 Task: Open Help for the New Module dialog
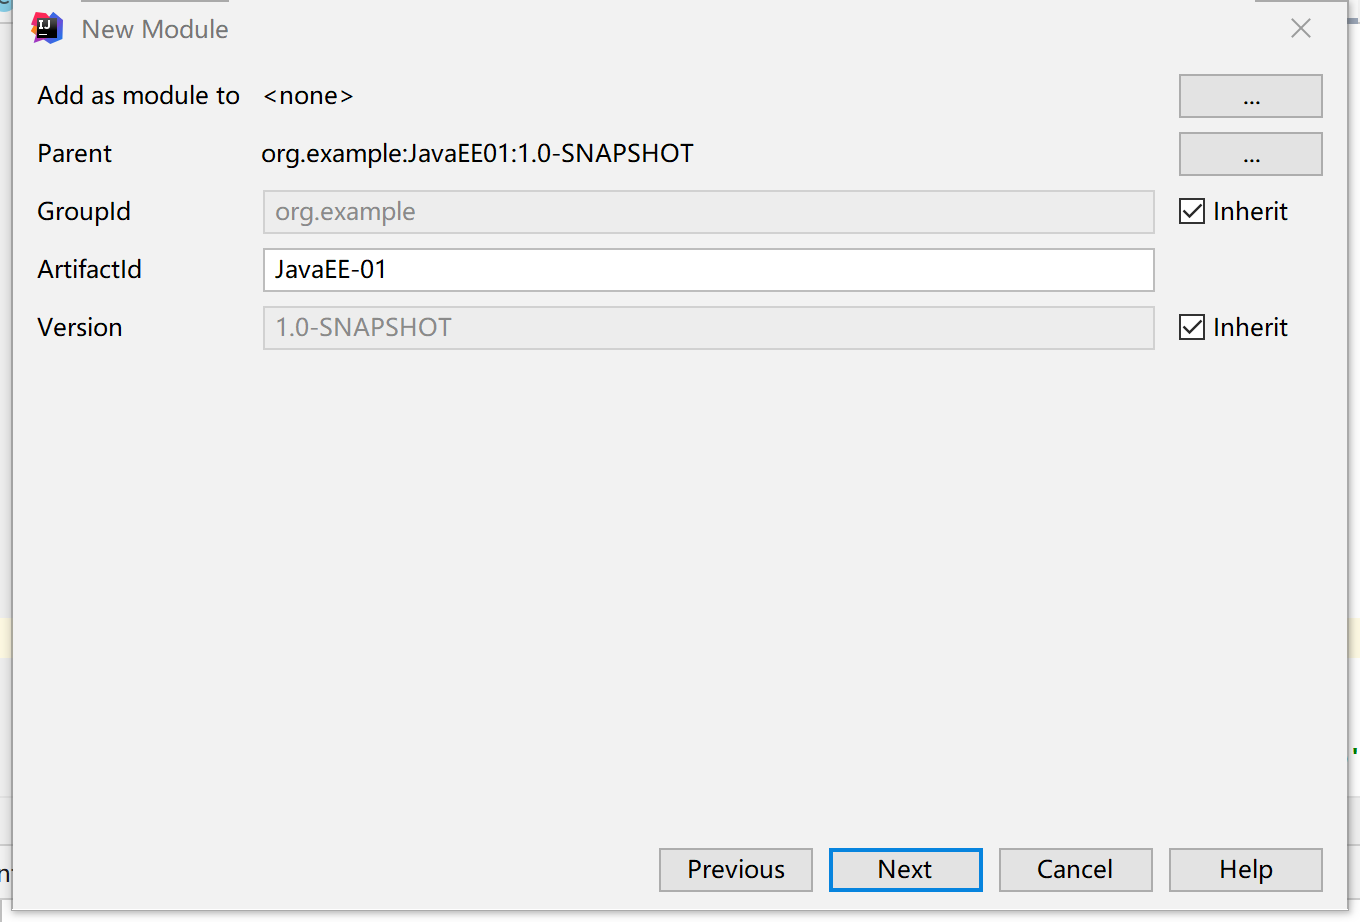[1245, 870]
